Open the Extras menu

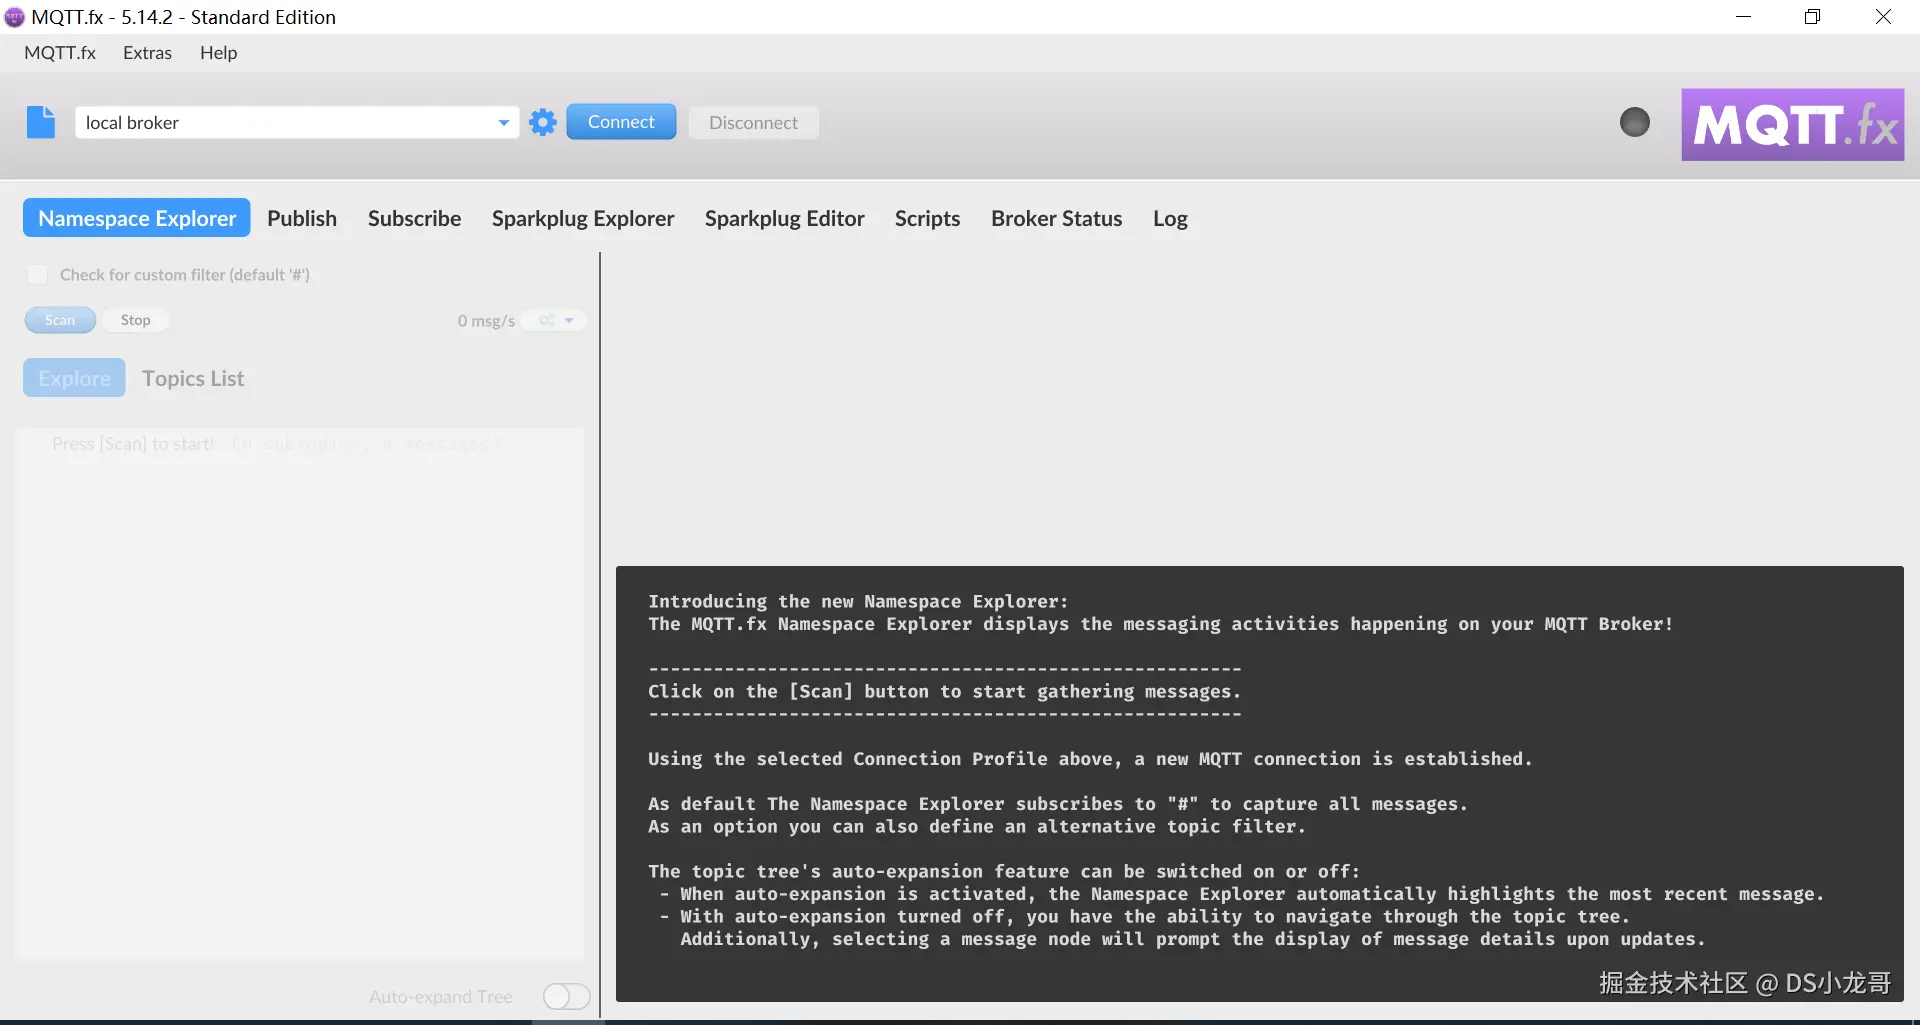tap(147, 53)
